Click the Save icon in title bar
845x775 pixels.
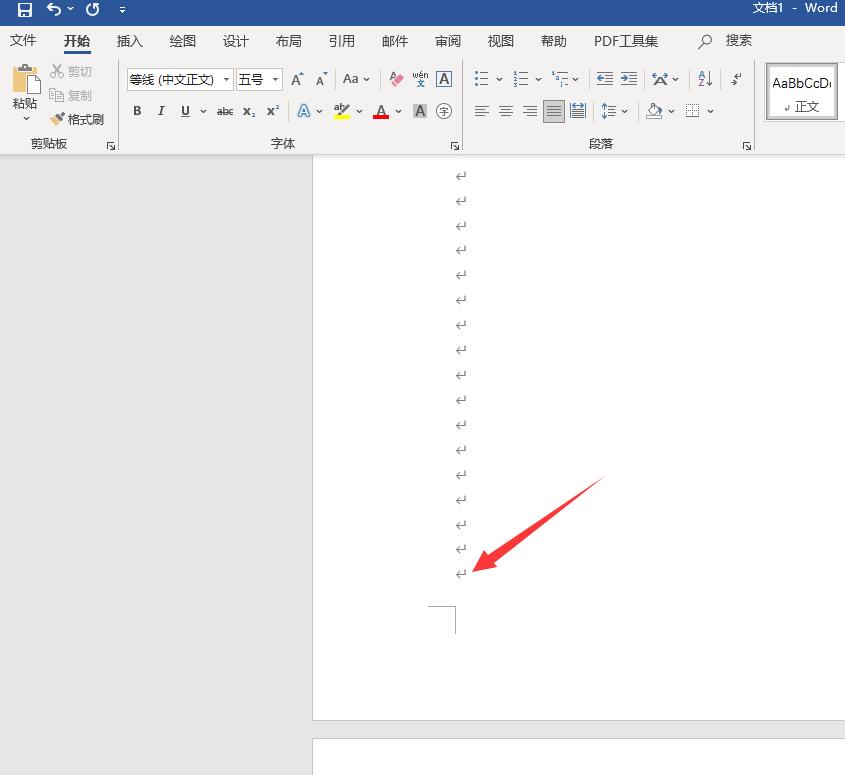pos(25,9)
